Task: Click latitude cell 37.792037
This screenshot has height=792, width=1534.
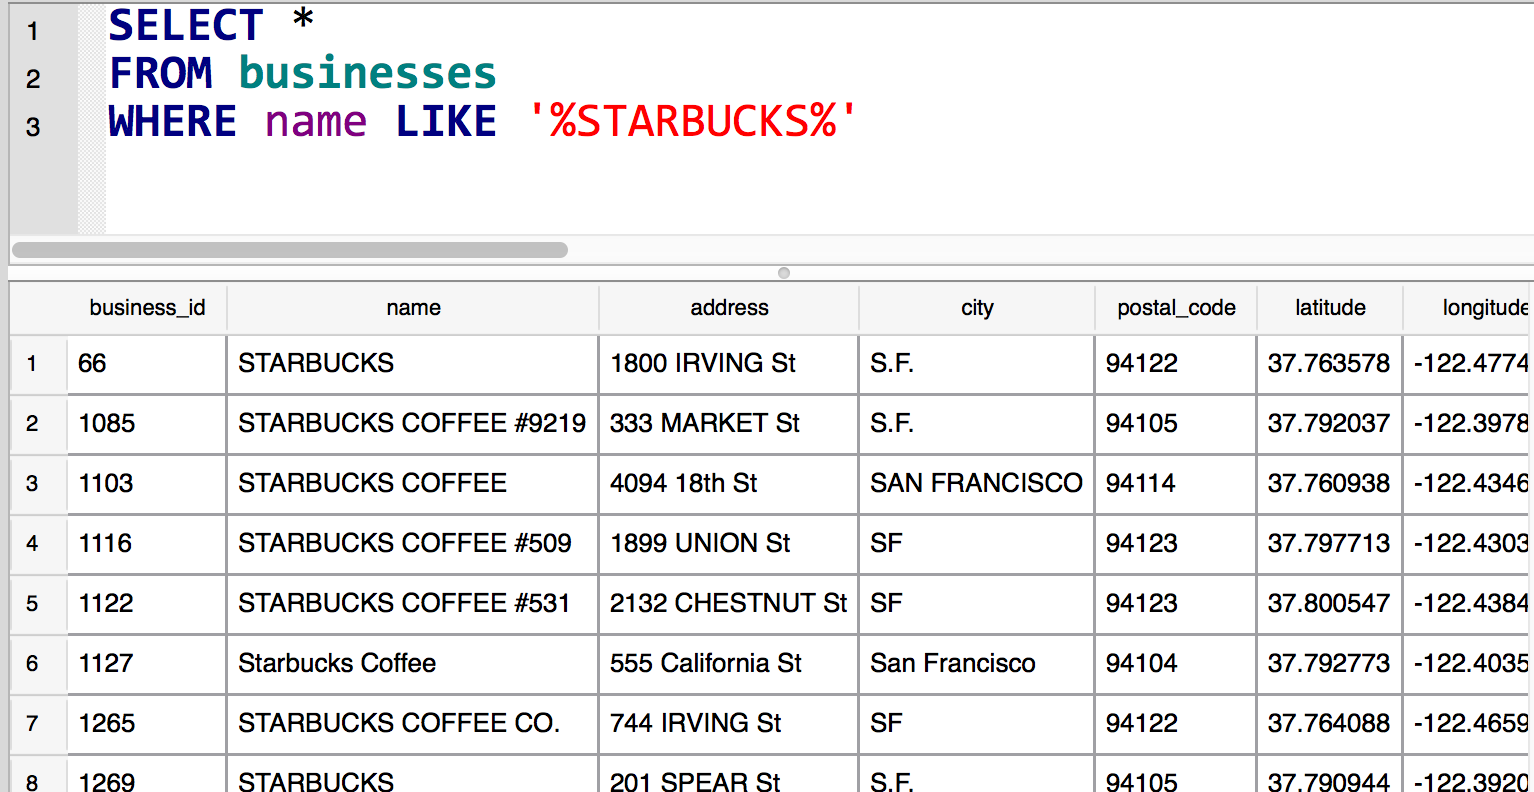Action: [x=1330, y=424]
